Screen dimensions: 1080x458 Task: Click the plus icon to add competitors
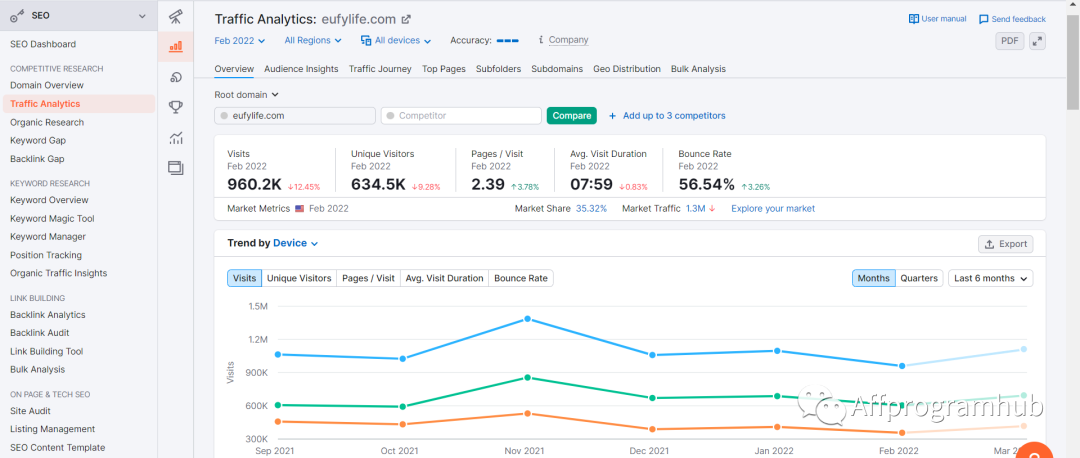(x=612, y=116)
